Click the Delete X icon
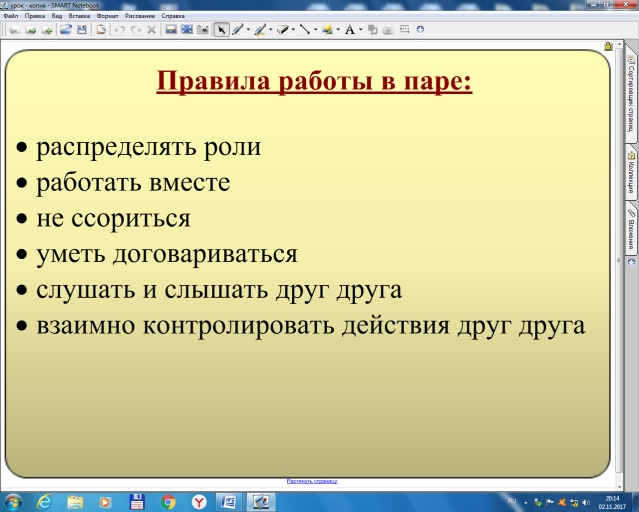639x512 pixels. click(151, 30)
